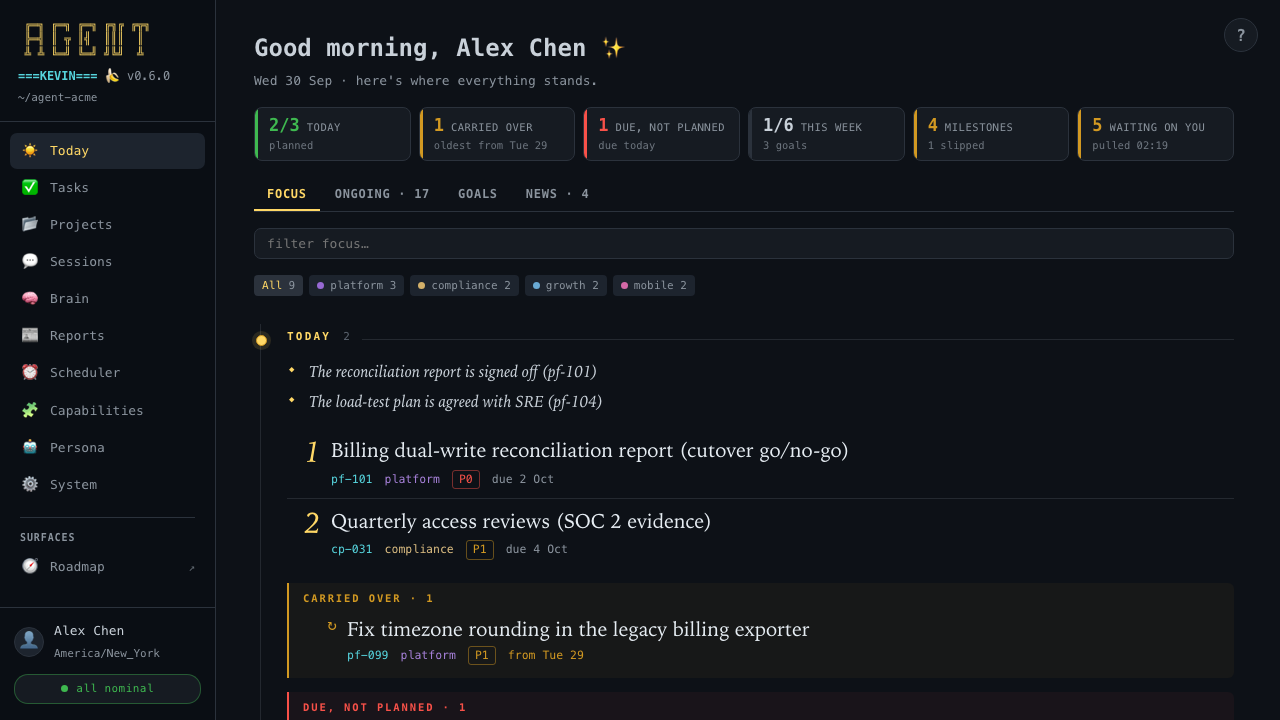Image resolution: width=1280 pixels, height=720 pixels.
Task: Click the Due, Not Planned card
Action: [x=661, y=134]
